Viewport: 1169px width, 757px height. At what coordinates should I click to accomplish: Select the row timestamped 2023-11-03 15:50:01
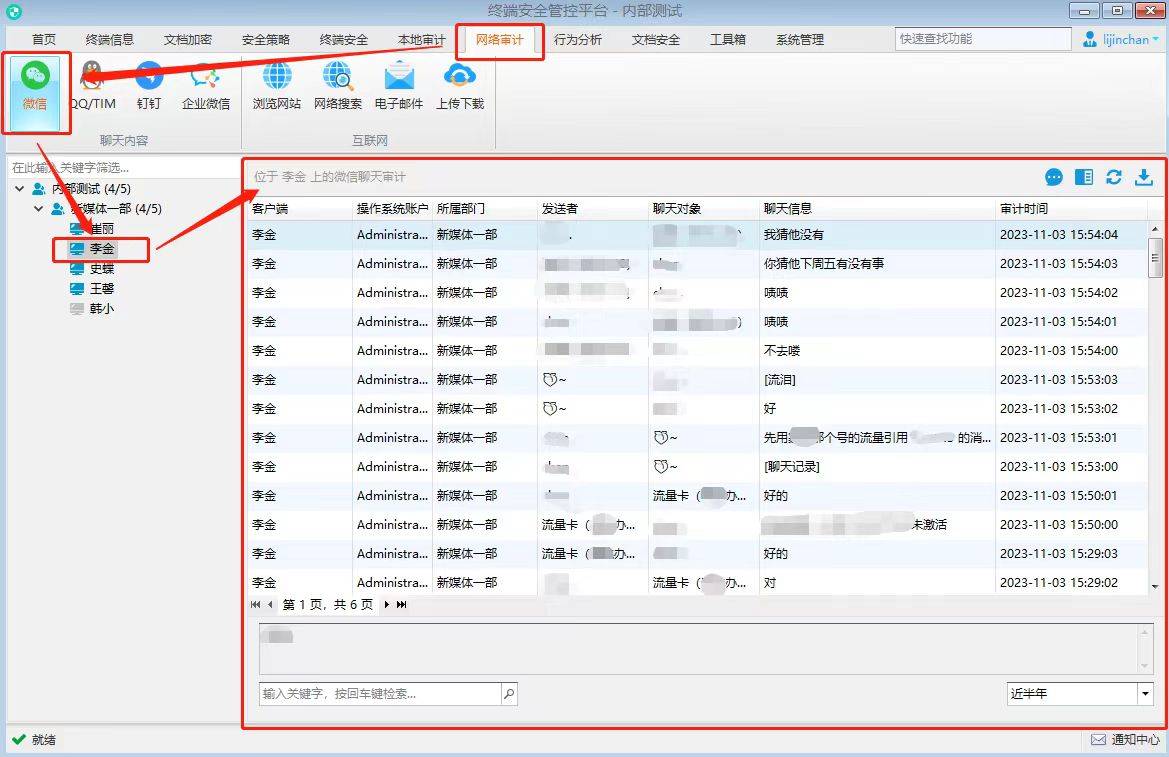pos(698,495)
